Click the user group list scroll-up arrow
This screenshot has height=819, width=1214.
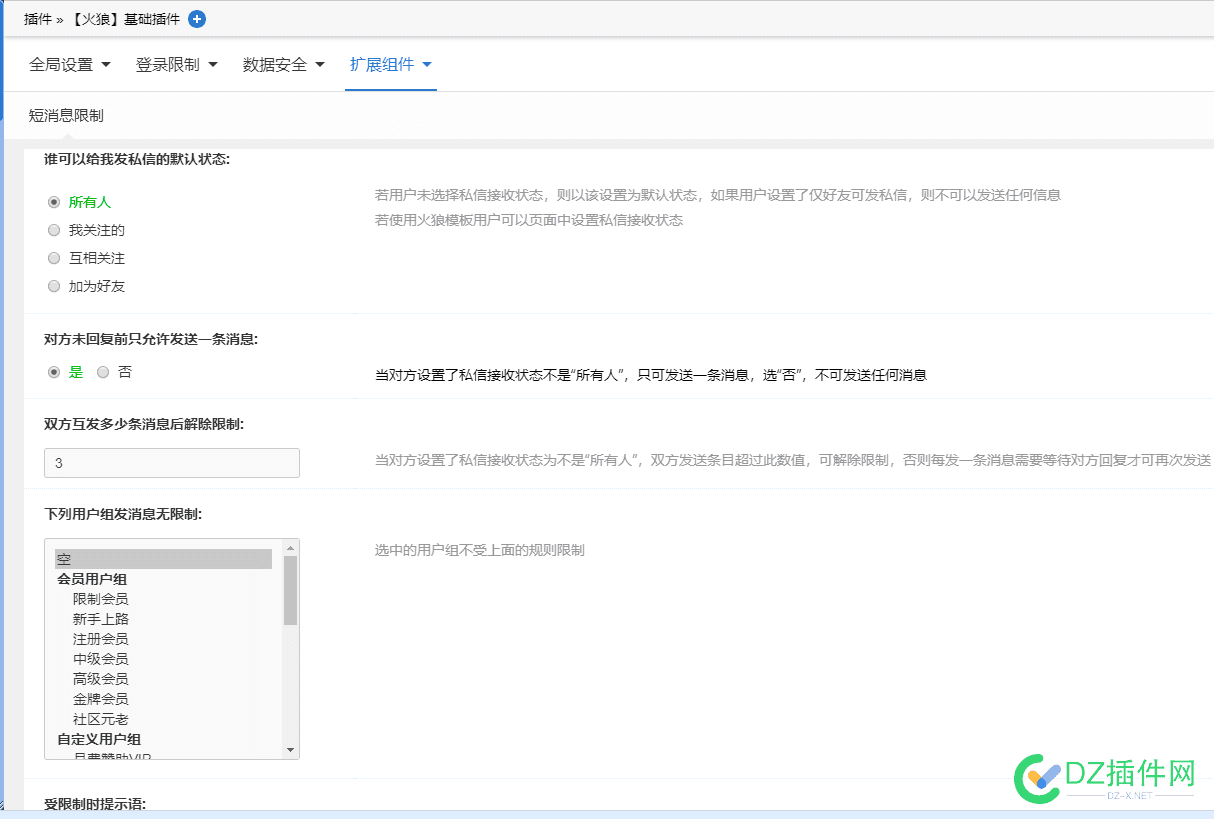[290, 548]
